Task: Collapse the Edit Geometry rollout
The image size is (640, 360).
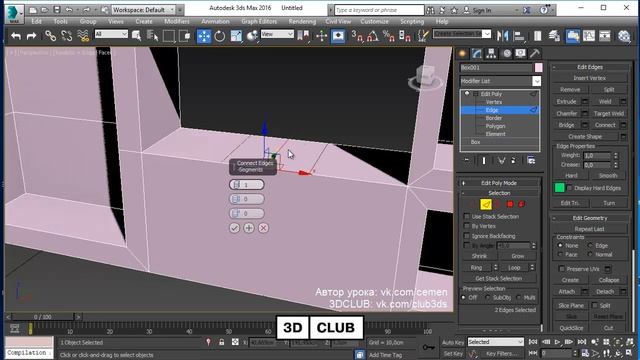Action: pos(590,218)
